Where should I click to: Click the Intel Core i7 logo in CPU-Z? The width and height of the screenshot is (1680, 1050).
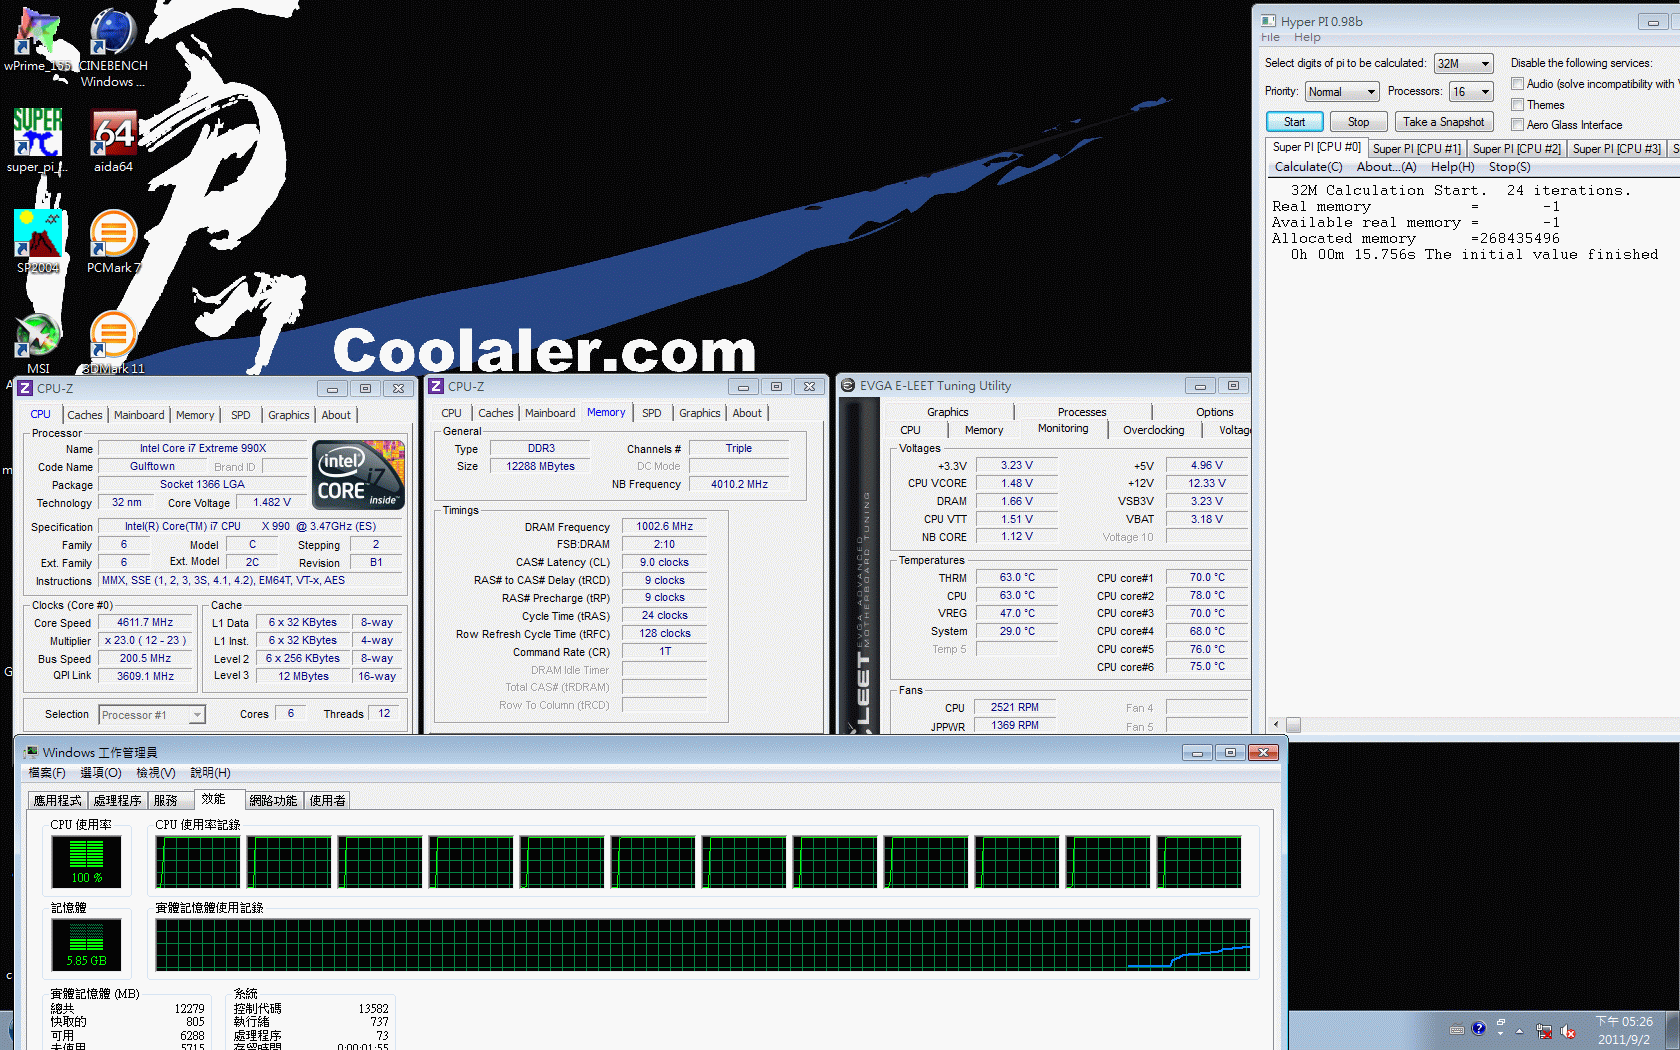pyautogui.click(x=359, y=475)
